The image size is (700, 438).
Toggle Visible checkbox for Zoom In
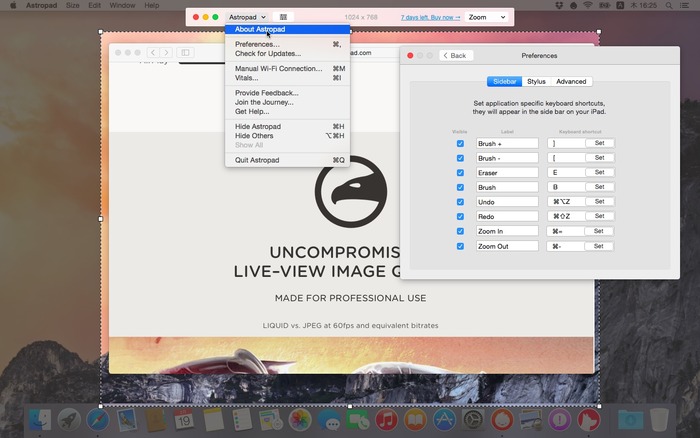coord(460,231)
